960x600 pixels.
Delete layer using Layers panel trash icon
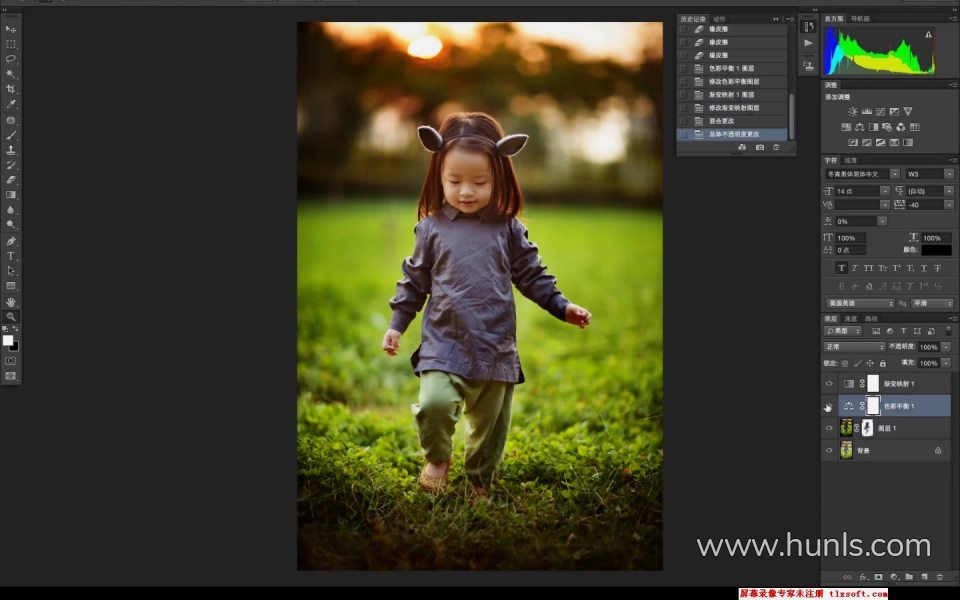[940, 577]
